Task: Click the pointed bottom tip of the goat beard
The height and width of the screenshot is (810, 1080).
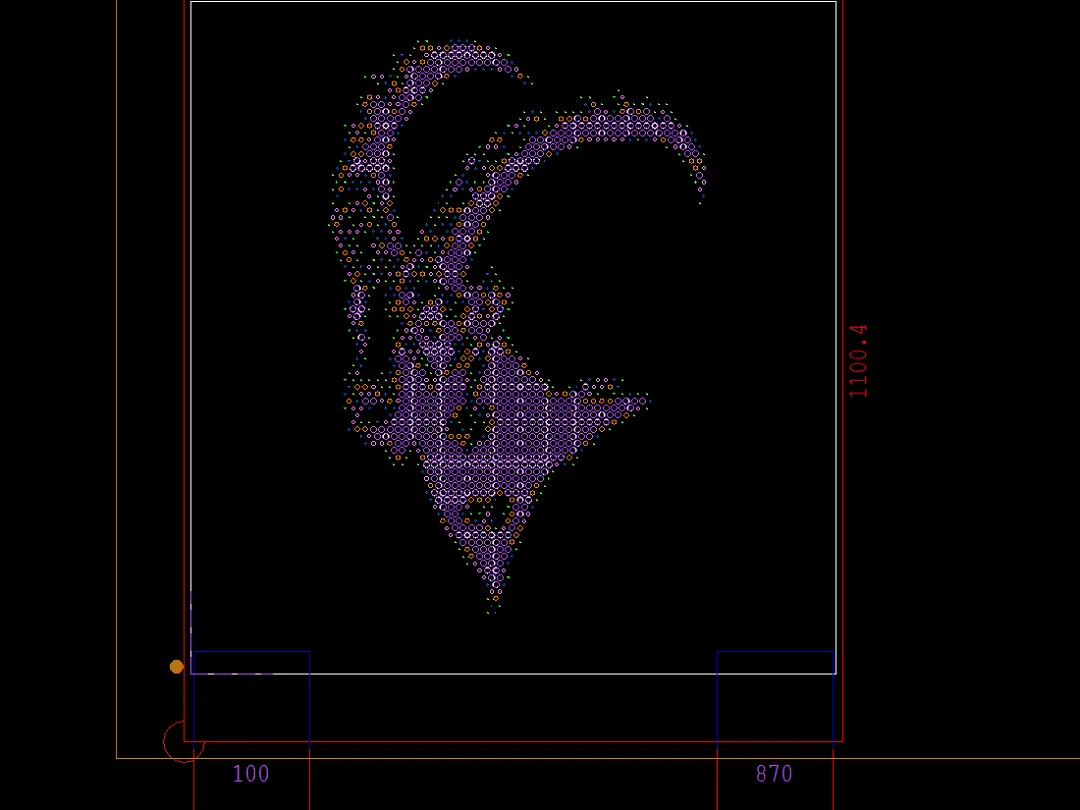Action: pos(493,607)
